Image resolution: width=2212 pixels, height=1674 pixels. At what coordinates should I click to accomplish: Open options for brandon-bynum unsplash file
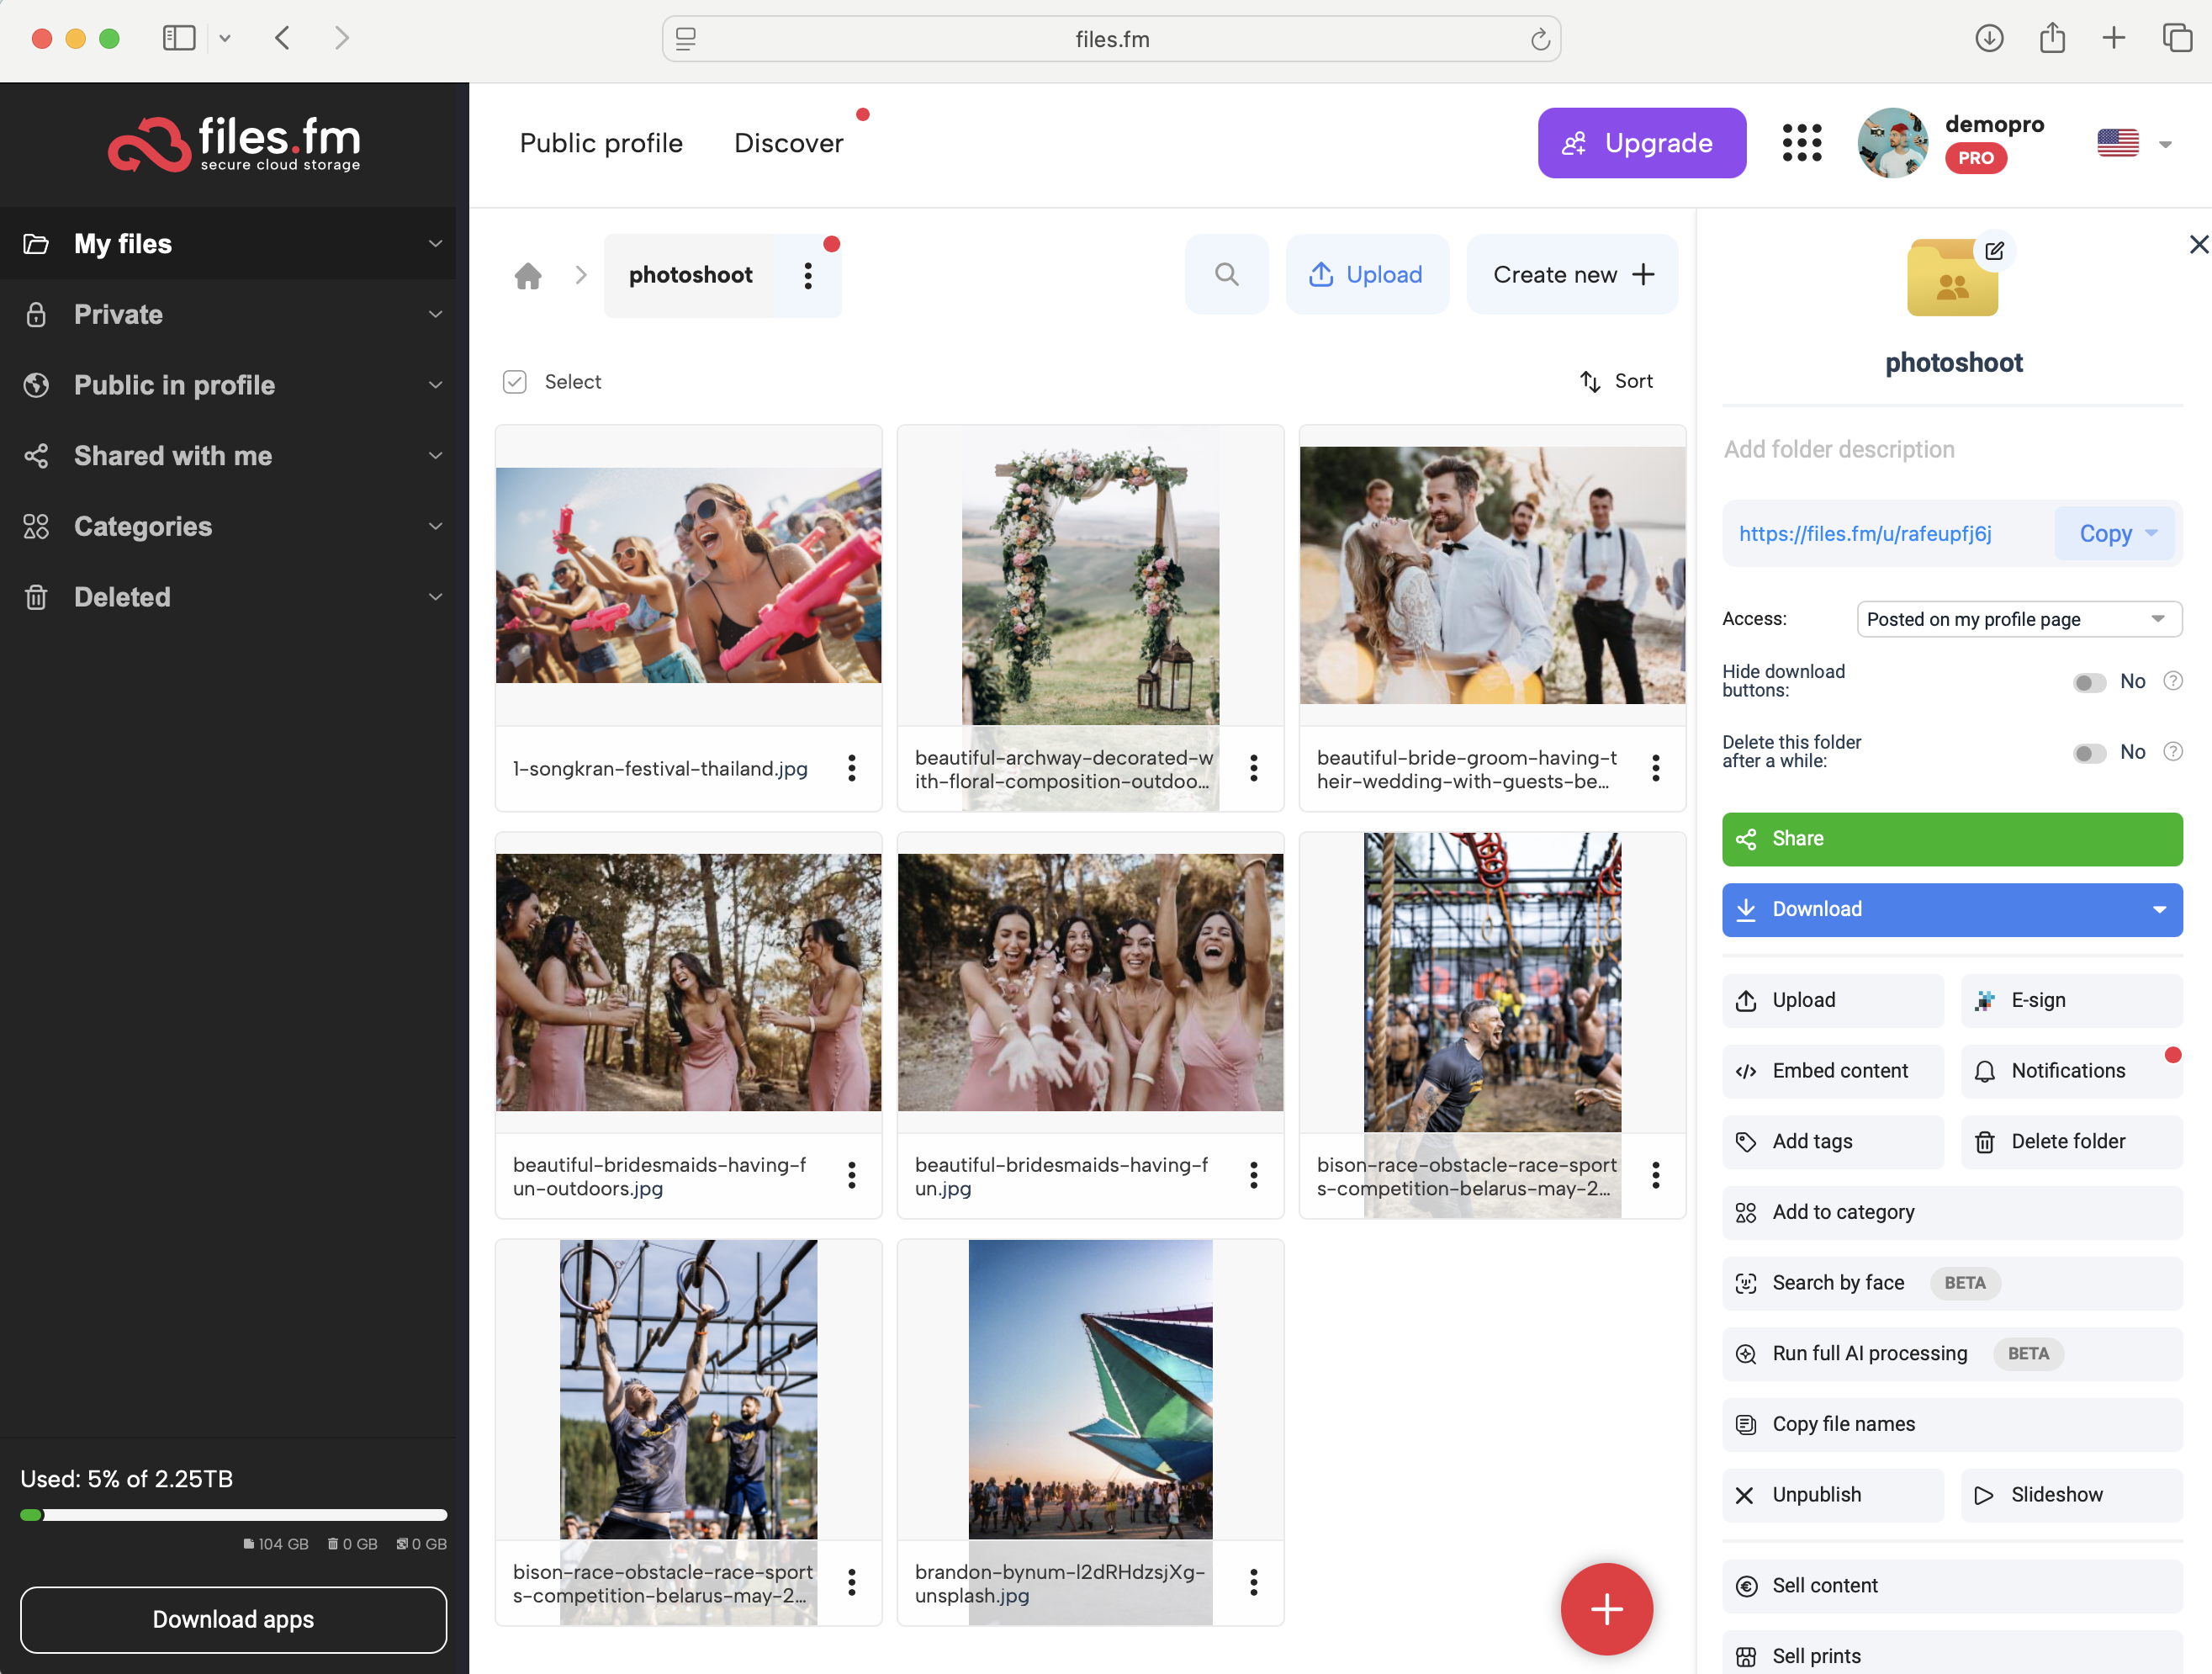click(x=1254, y=1582)
